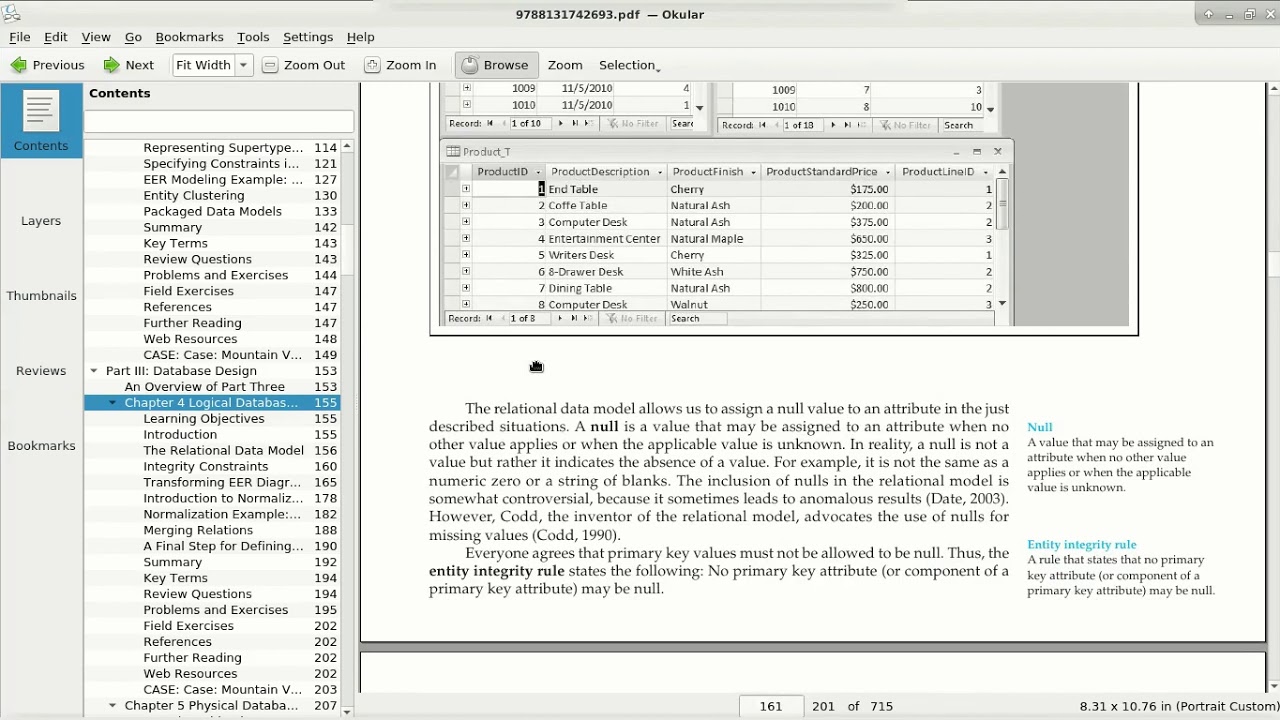Click the Zoom In toolbar button
1280x720 pixels.
point(400,65)
